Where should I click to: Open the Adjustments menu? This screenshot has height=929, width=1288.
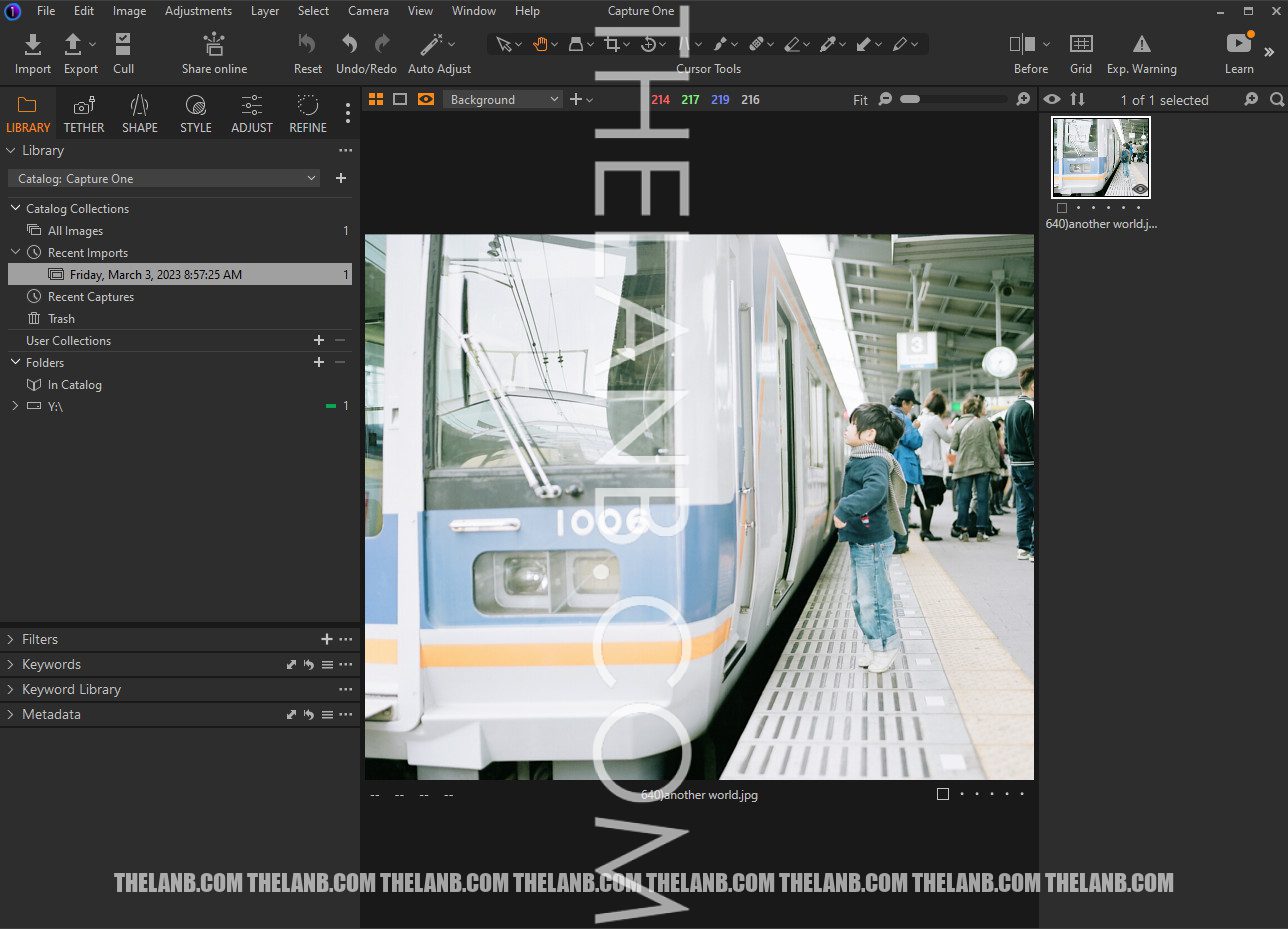click(198, 11)
